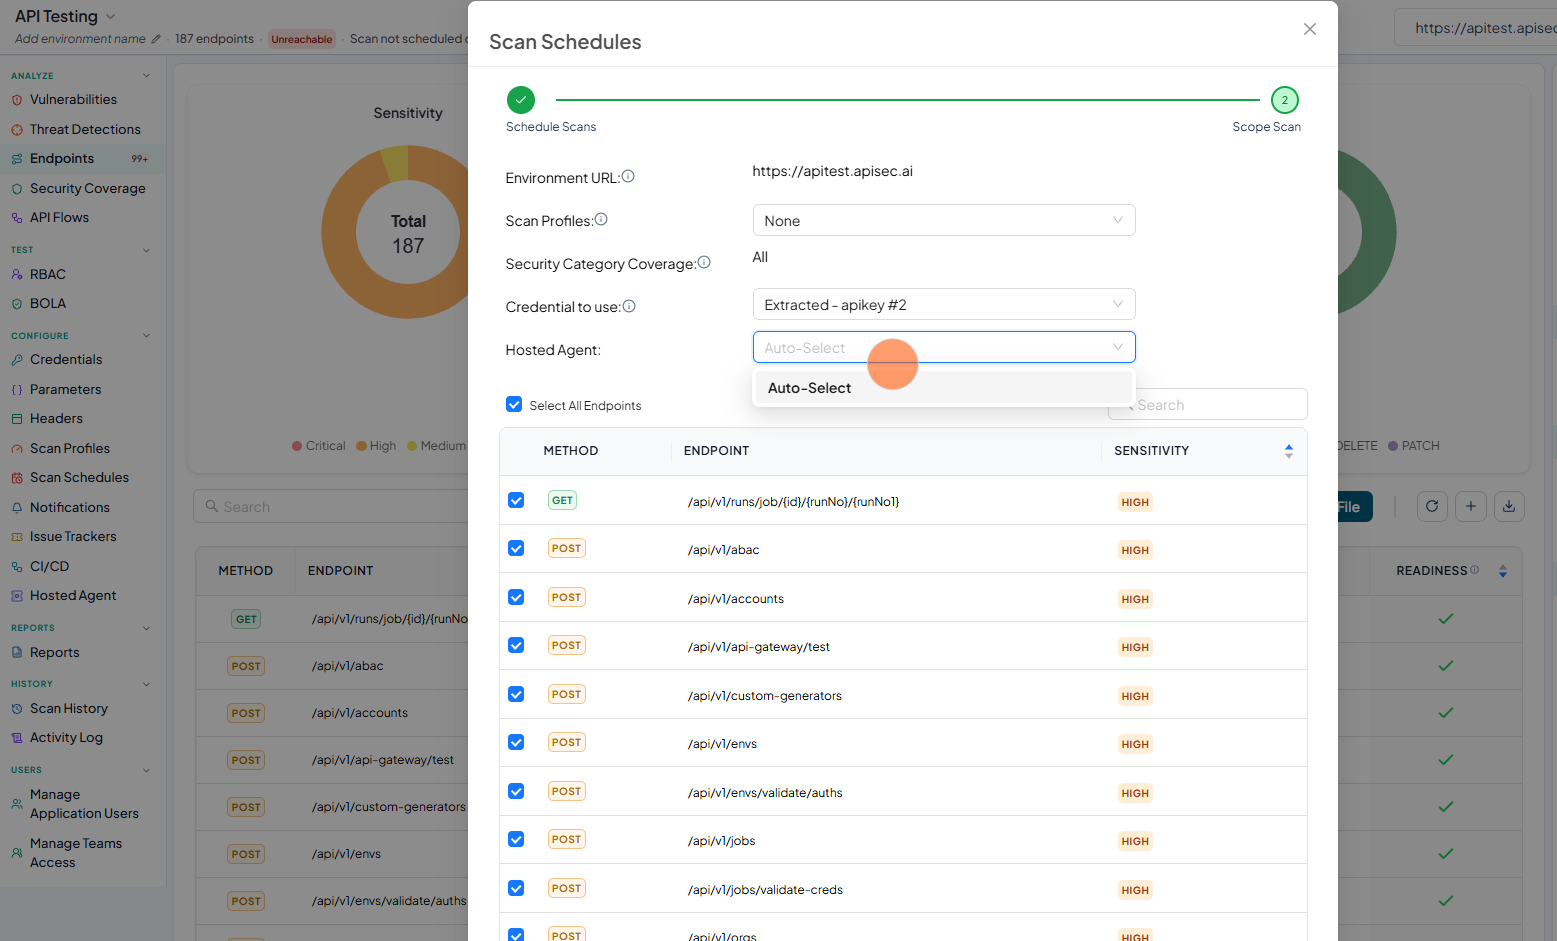Uncheck the /api/v1/envs endpoint checkbox

pos(516,742)
